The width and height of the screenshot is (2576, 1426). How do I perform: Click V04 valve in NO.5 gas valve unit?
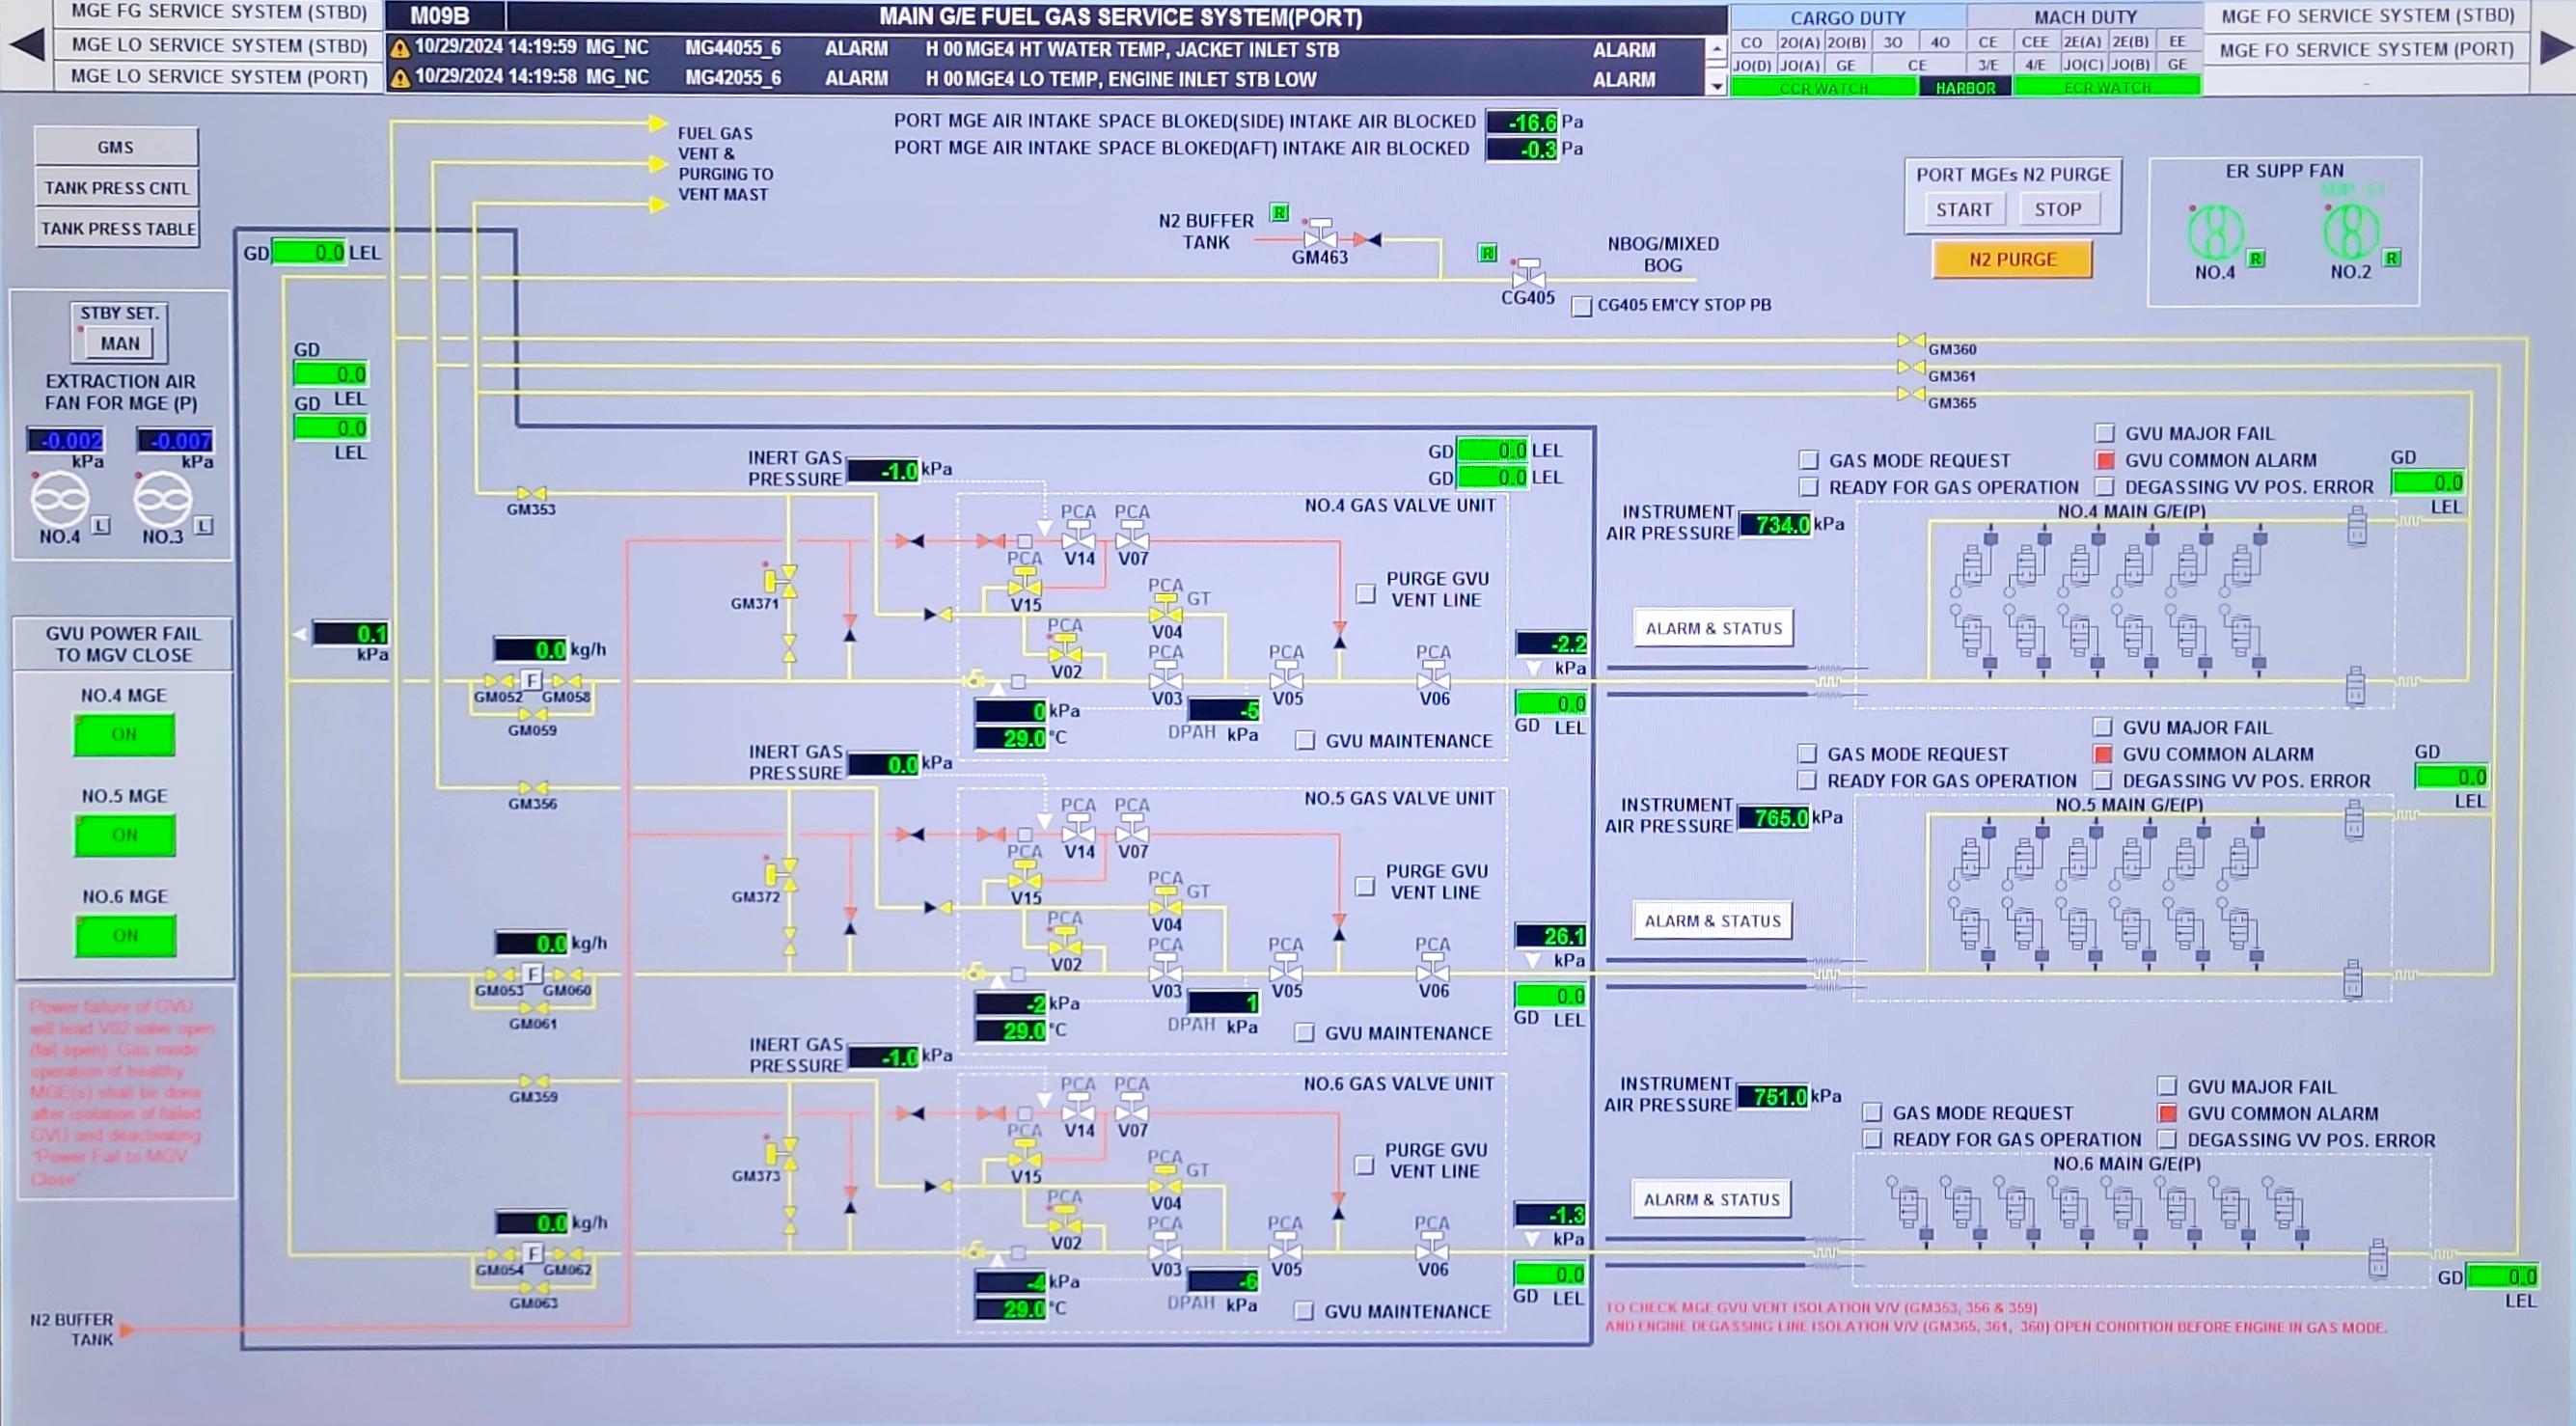[x=1166, y=903]
